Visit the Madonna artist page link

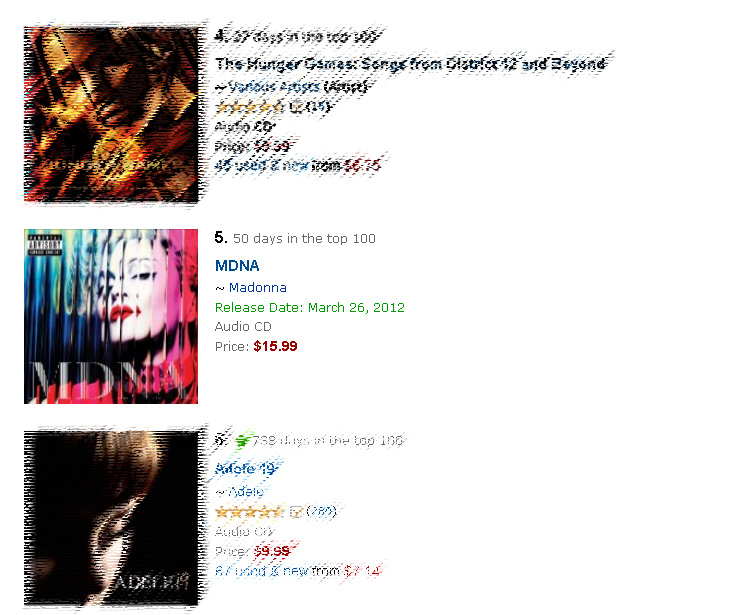point(257,288)
